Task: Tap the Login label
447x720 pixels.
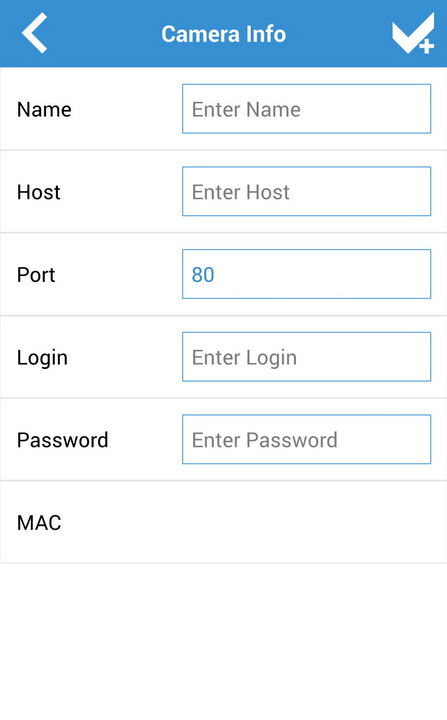Action: [42, 359]
